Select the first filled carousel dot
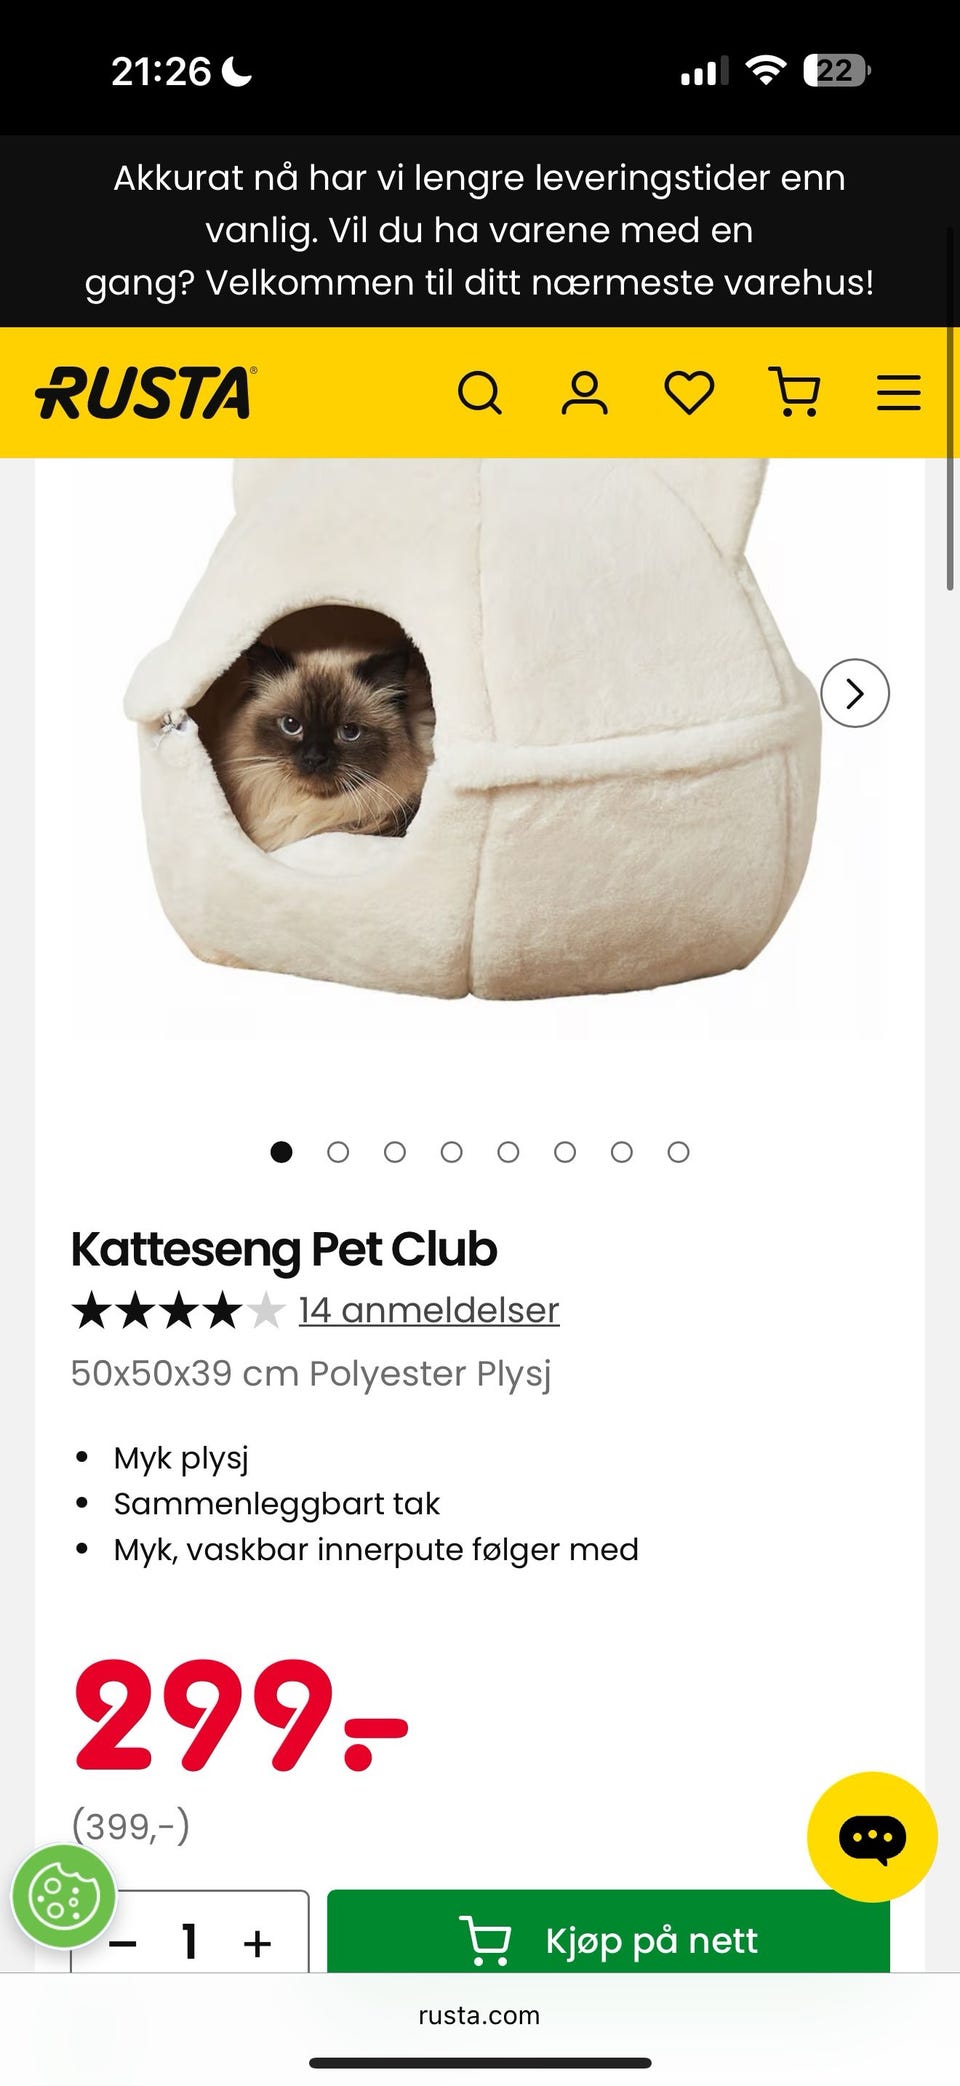The width and height of the screenshot is (960, 2086). coord(282,1152)
